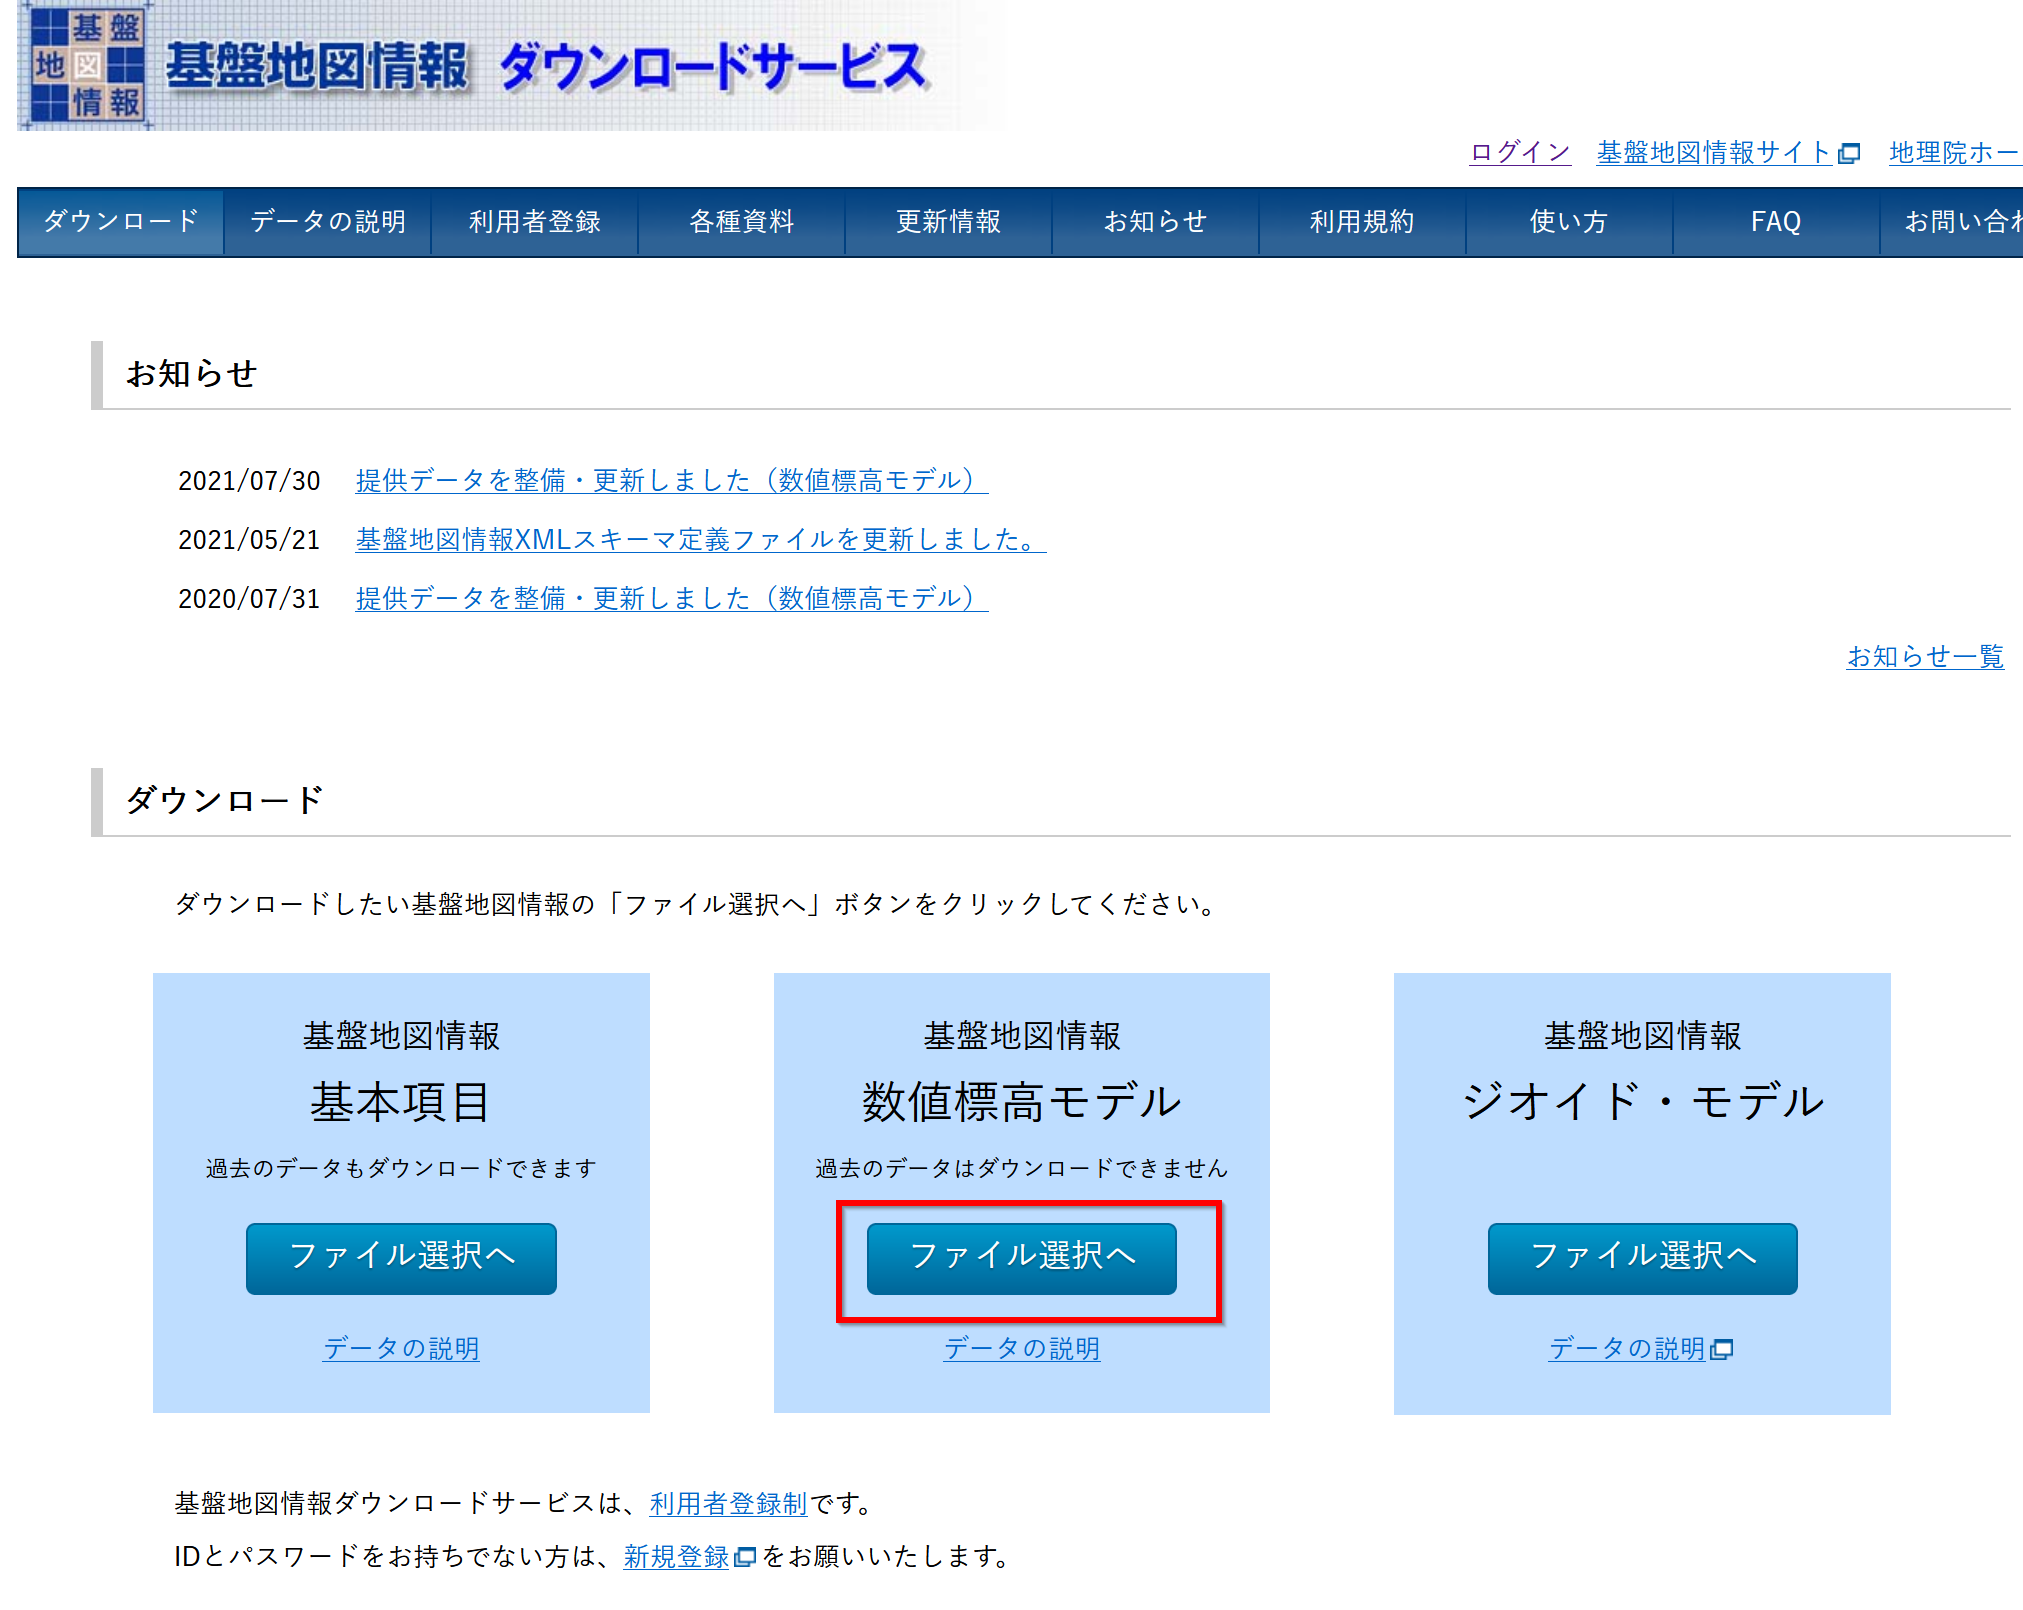
Task: Open the 2021/07/30 数値標高モデル update notice
Action: tap(671, 480)
